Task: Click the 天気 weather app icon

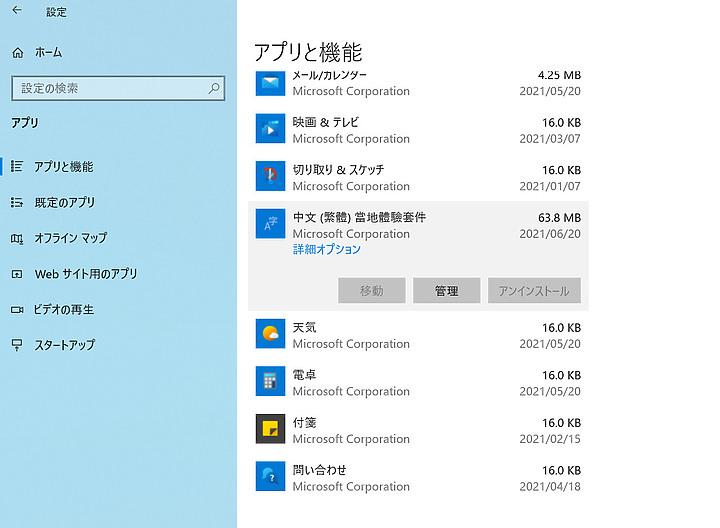Action: 270,334
